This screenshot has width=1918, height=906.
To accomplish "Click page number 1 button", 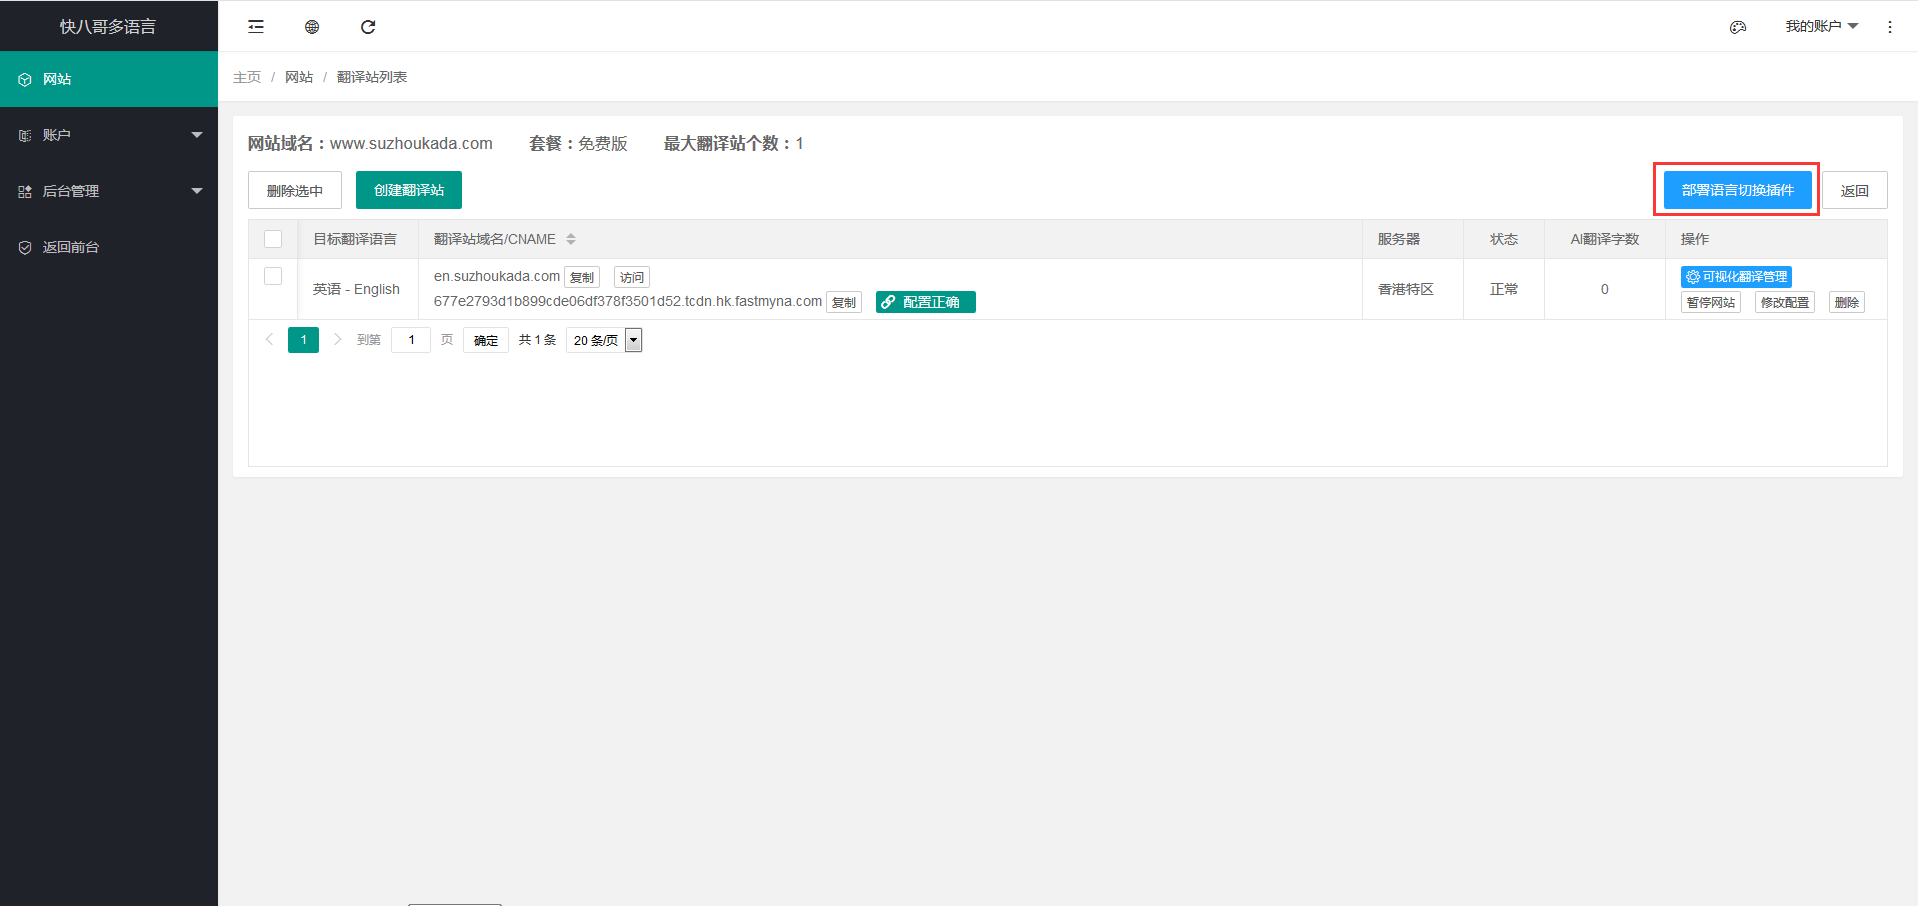I will click(x=304, y=340).
